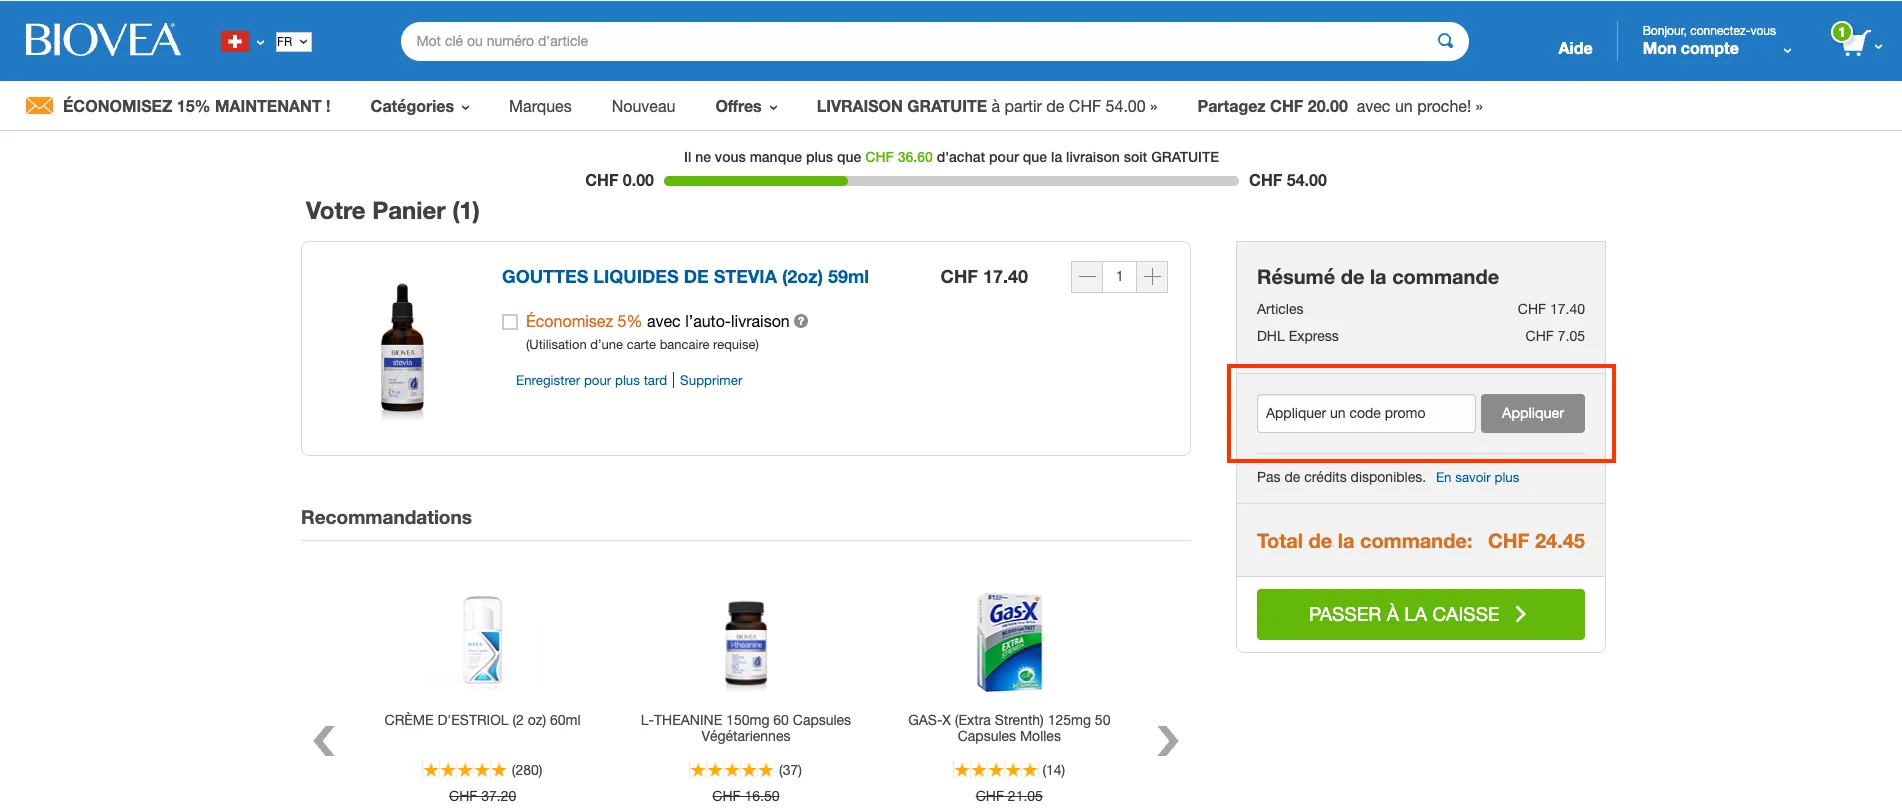Select the Nouveau menu item
Image resolution: width=1902 pixels, height=810 pixels.
[x=643, y=106]
